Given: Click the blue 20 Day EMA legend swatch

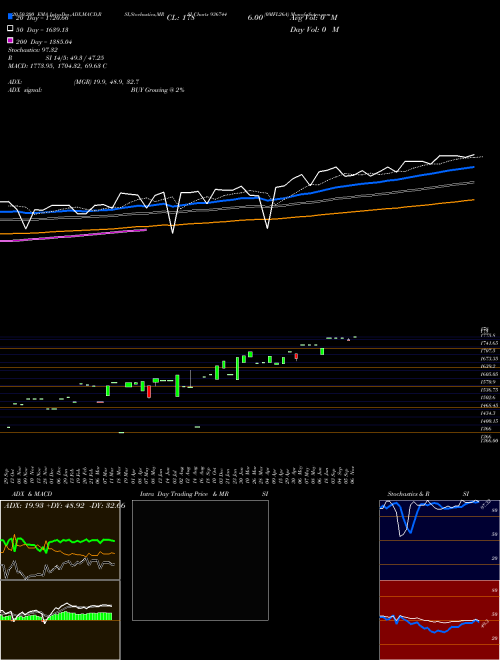Looking at the screenshot, I should 10,17.
